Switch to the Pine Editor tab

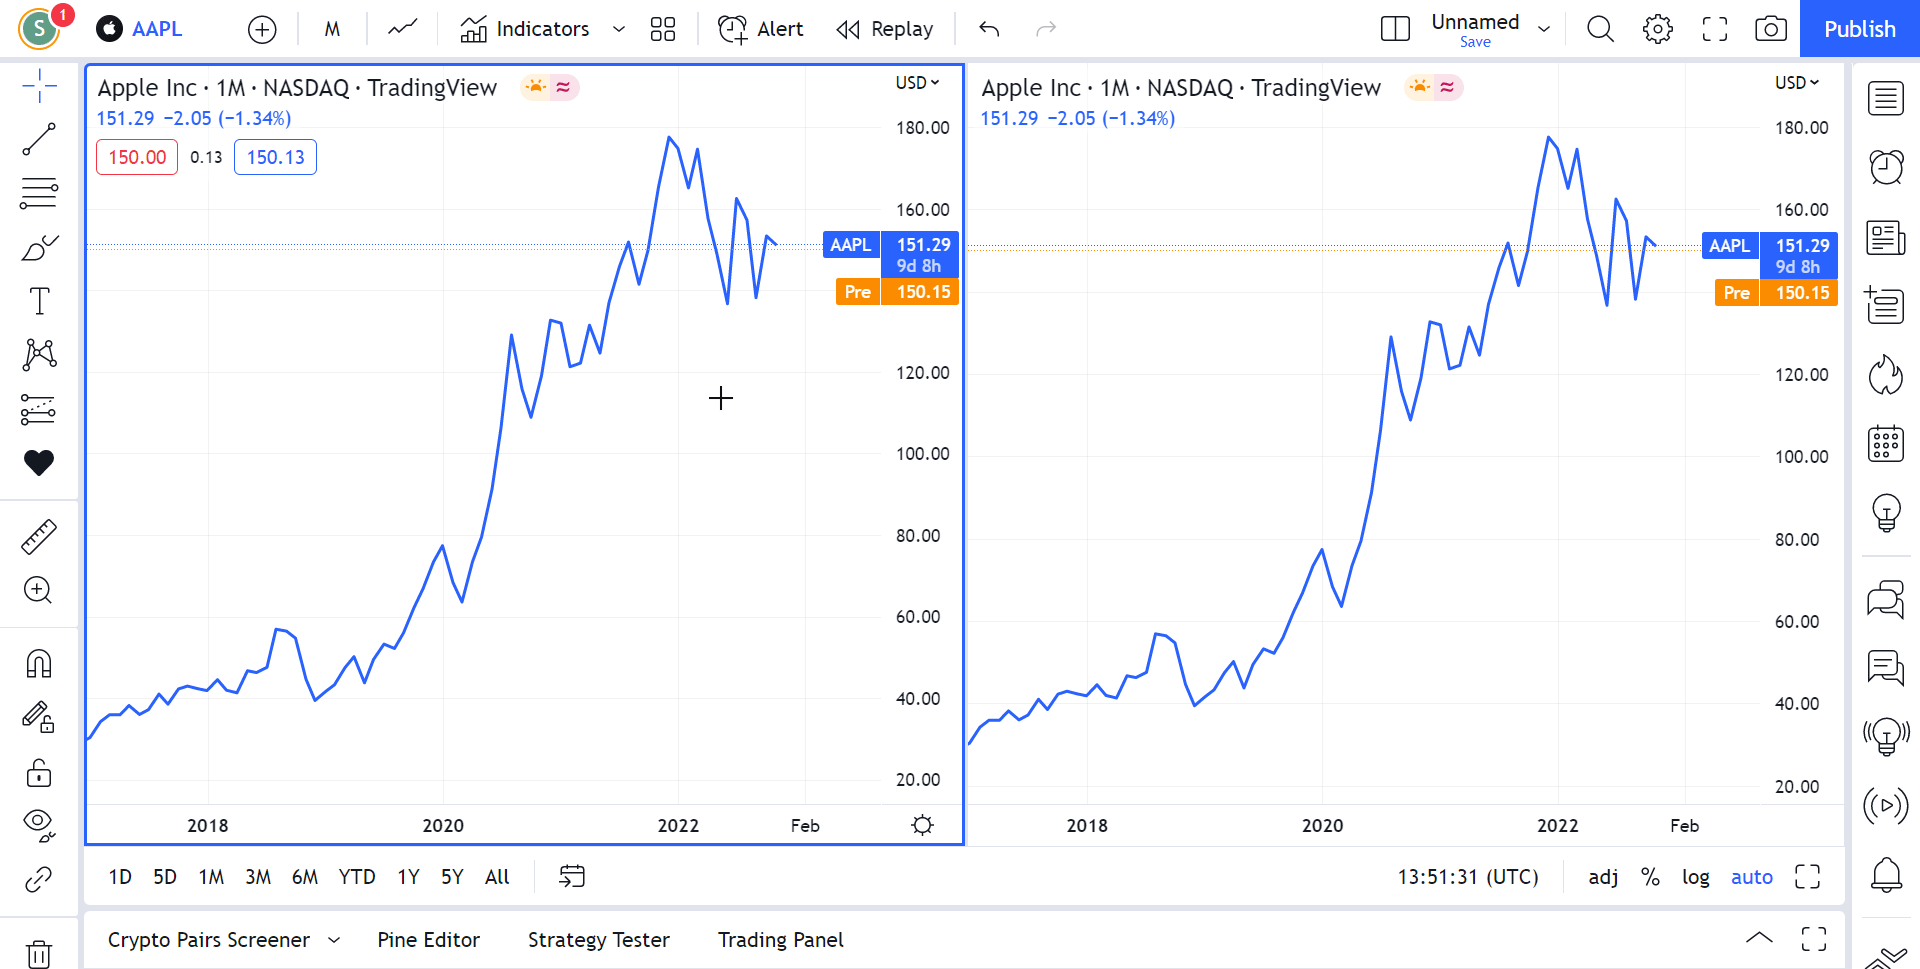[428, 940]
